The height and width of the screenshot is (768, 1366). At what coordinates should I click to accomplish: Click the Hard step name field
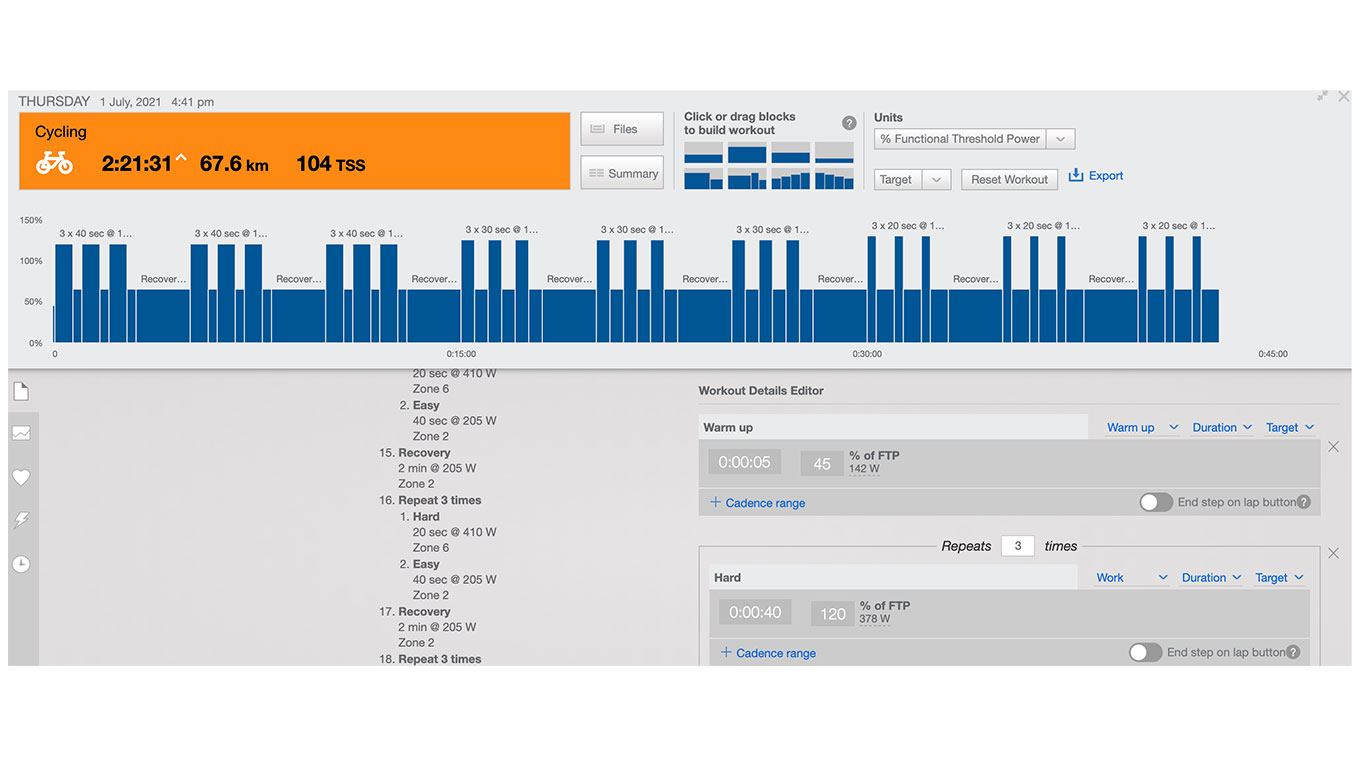[x=893, y=577]
